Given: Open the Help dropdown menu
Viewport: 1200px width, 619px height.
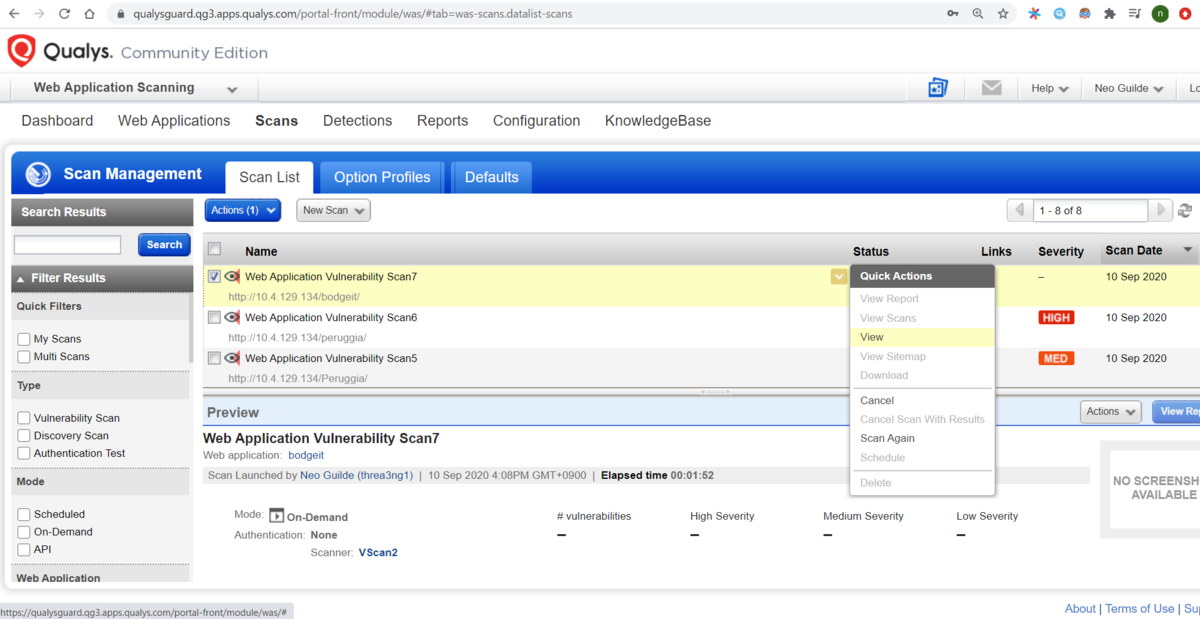Looking at the screenshot, I should pyautogui.click(x=1050, y=88).
